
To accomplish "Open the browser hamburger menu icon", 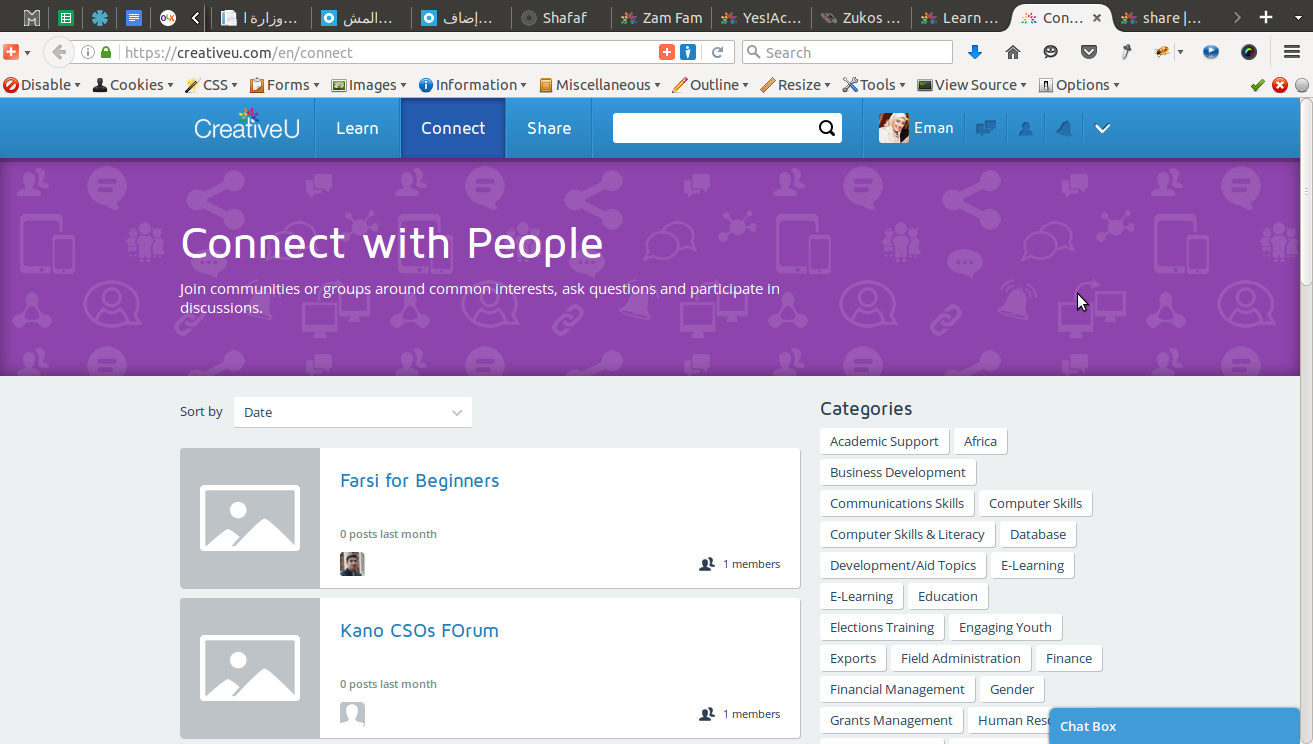I will (x=1291, y=52).
